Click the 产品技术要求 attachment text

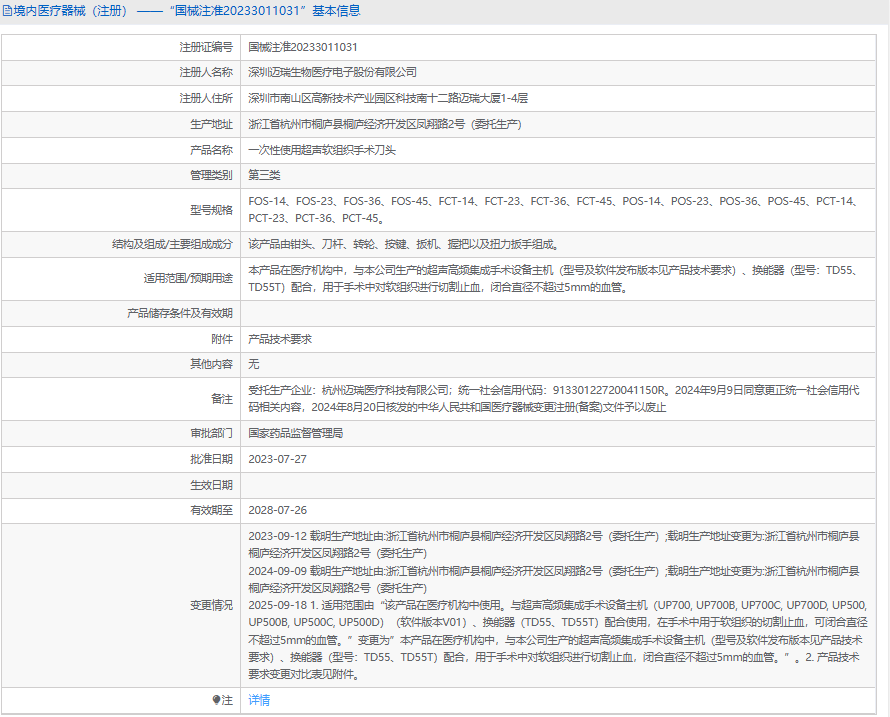point(280,339)
